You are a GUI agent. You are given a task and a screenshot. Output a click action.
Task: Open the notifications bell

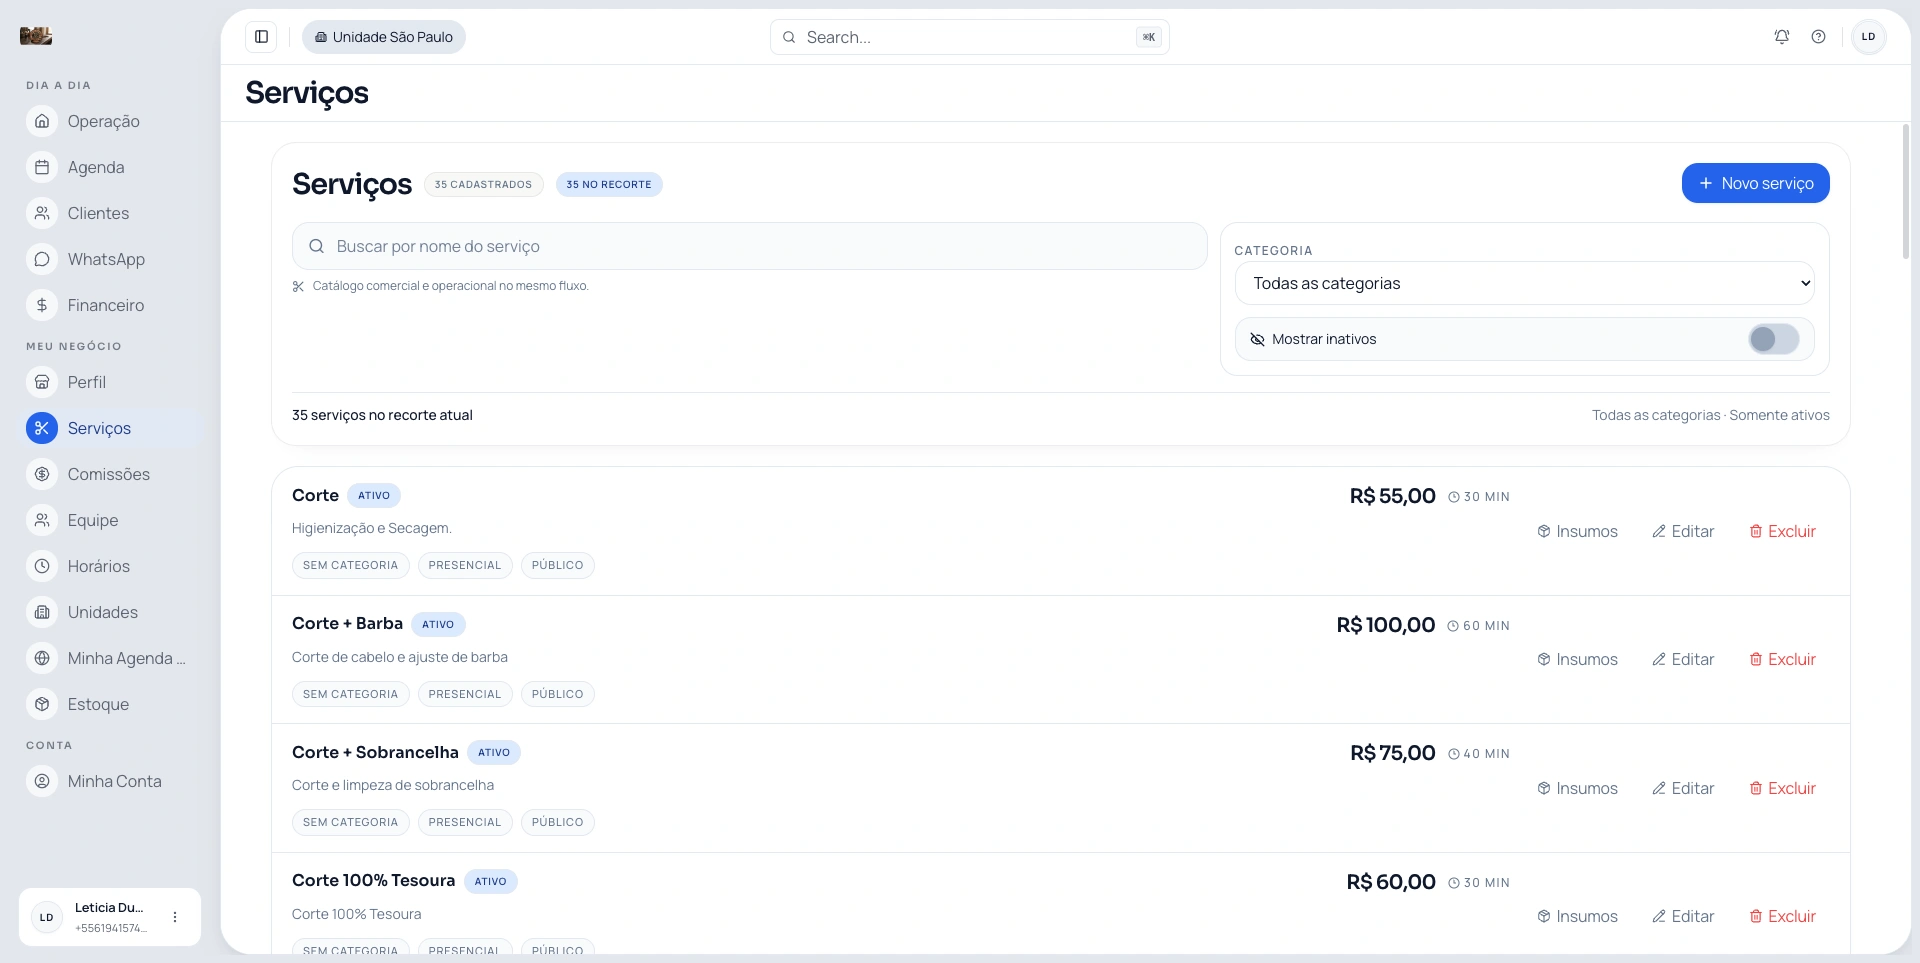(x=1781, y=37)
